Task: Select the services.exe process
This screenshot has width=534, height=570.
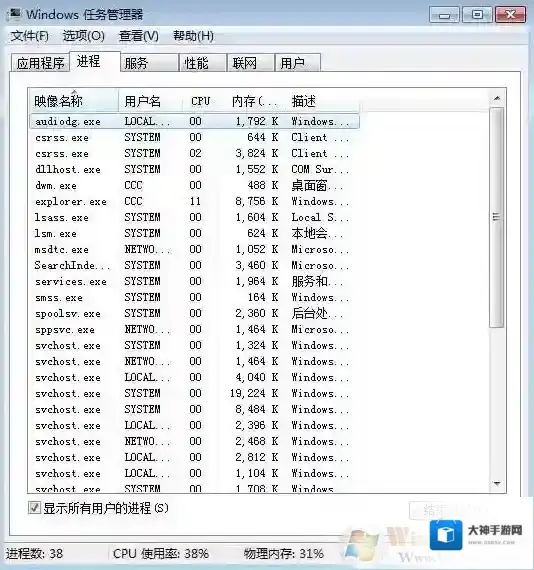Action: (194, 281)
